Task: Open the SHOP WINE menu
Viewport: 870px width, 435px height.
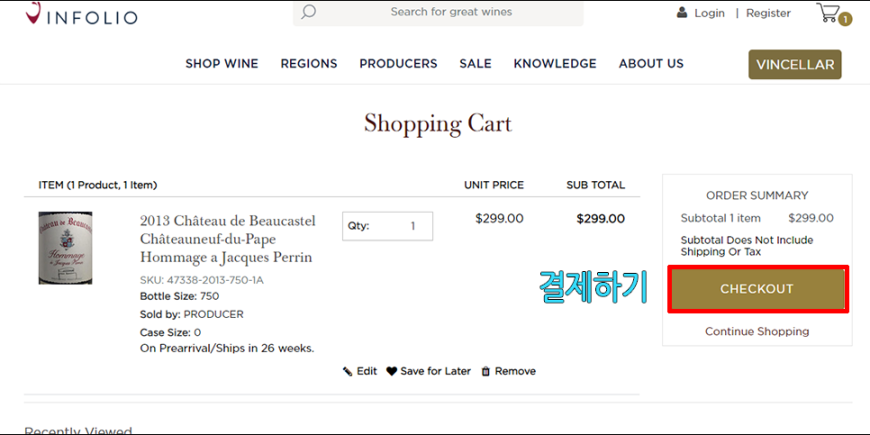Action: click(x=222, y=64)
